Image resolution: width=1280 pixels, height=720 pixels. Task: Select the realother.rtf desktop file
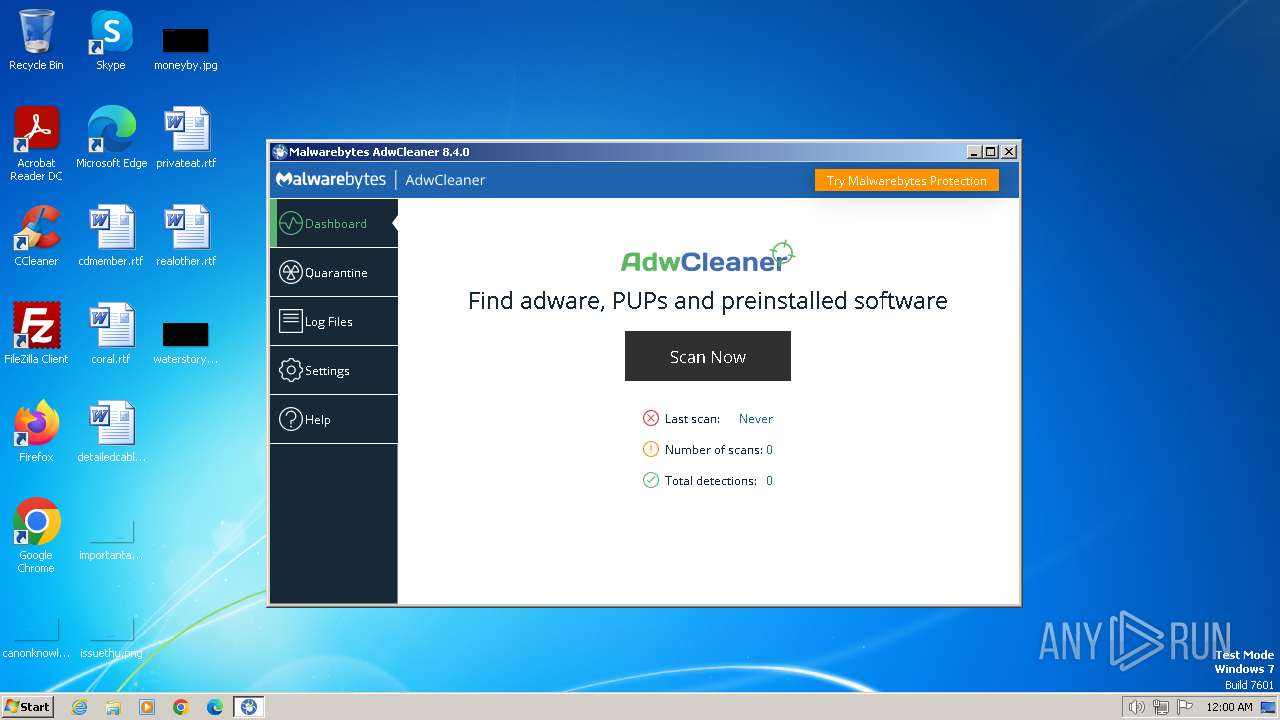pyautogui.click(x=186, y=236)
